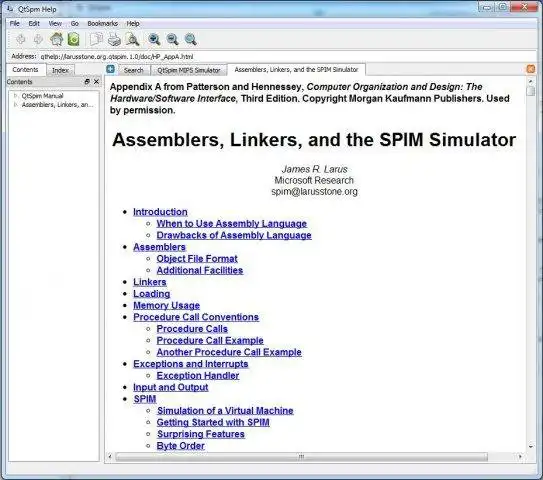Image resolution: width=543 pixels, height=480 pixels.
Task: Open the View menu
Action: (55, 24)
